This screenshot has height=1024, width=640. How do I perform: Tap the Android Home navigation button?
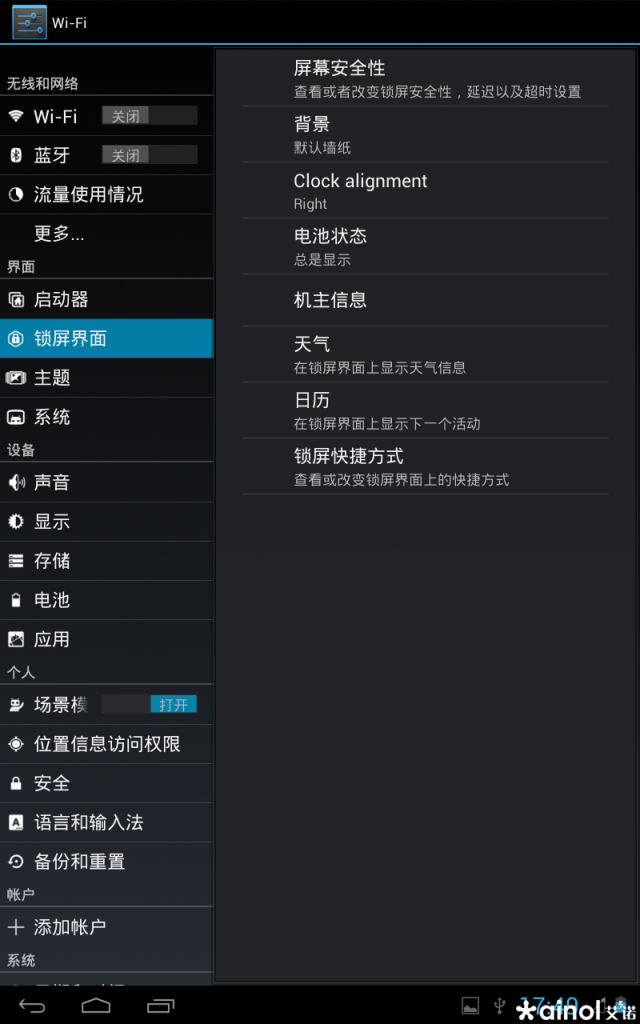pos(96,1005)
